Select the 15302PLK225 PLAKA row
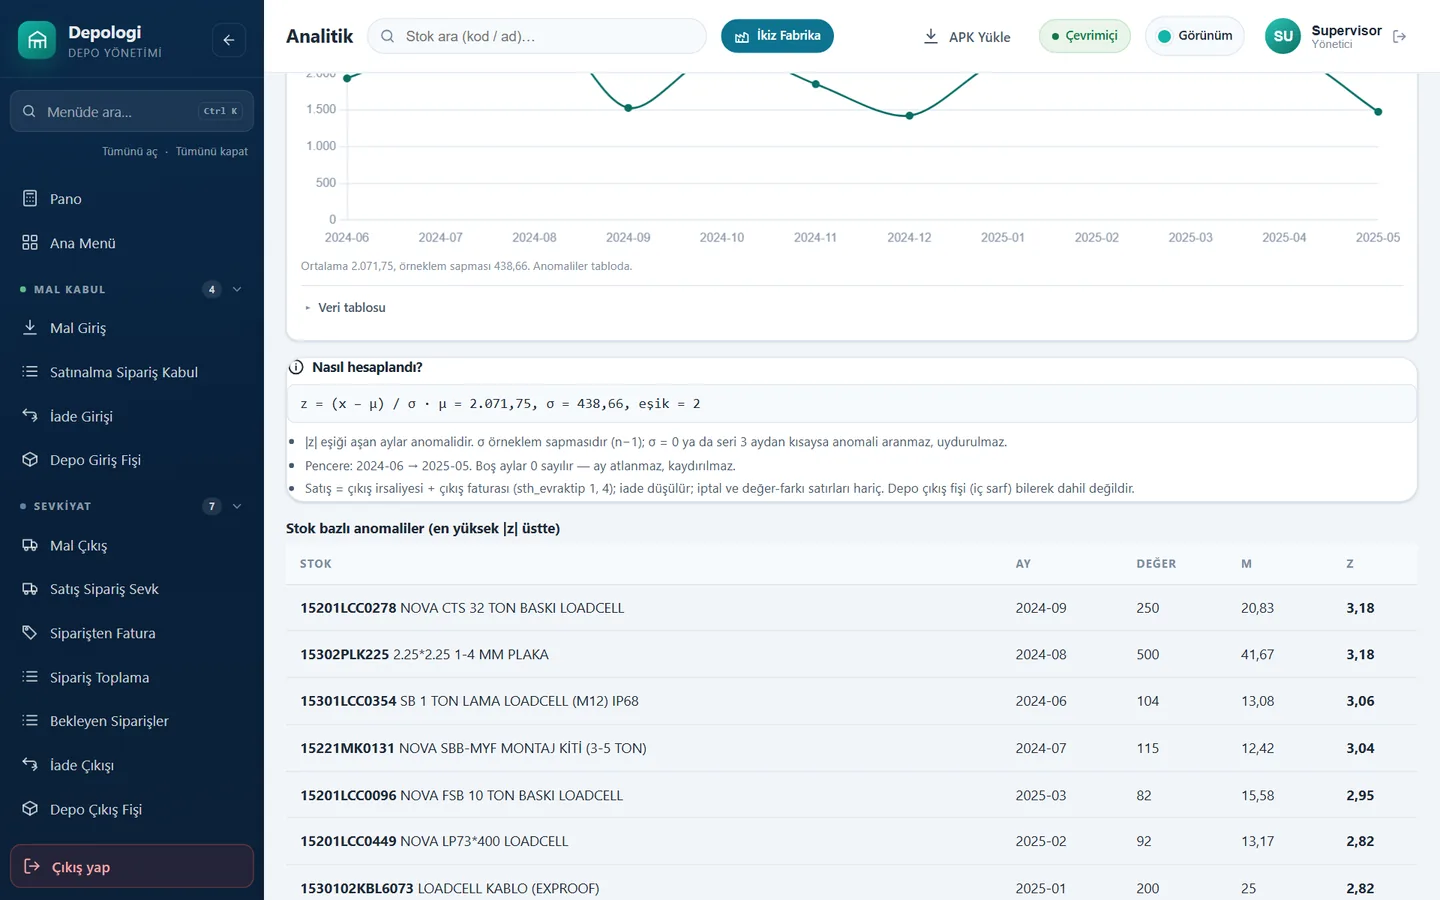 pos(851,654)
